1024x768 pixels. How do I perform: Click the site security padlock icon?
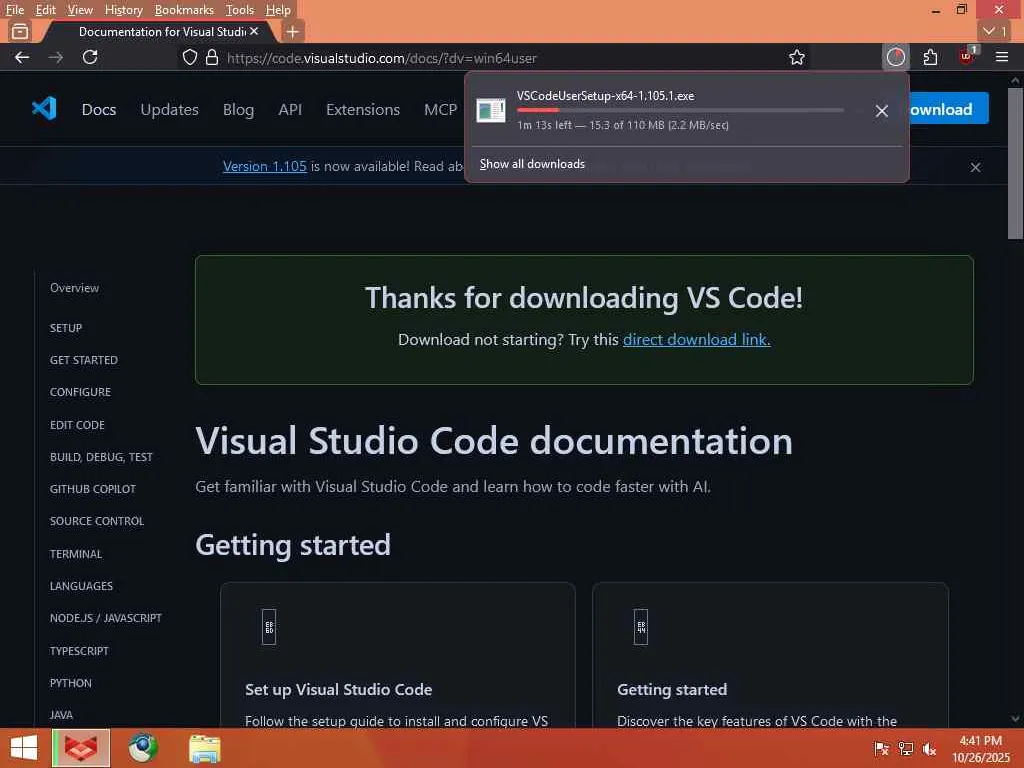(212, 57)
